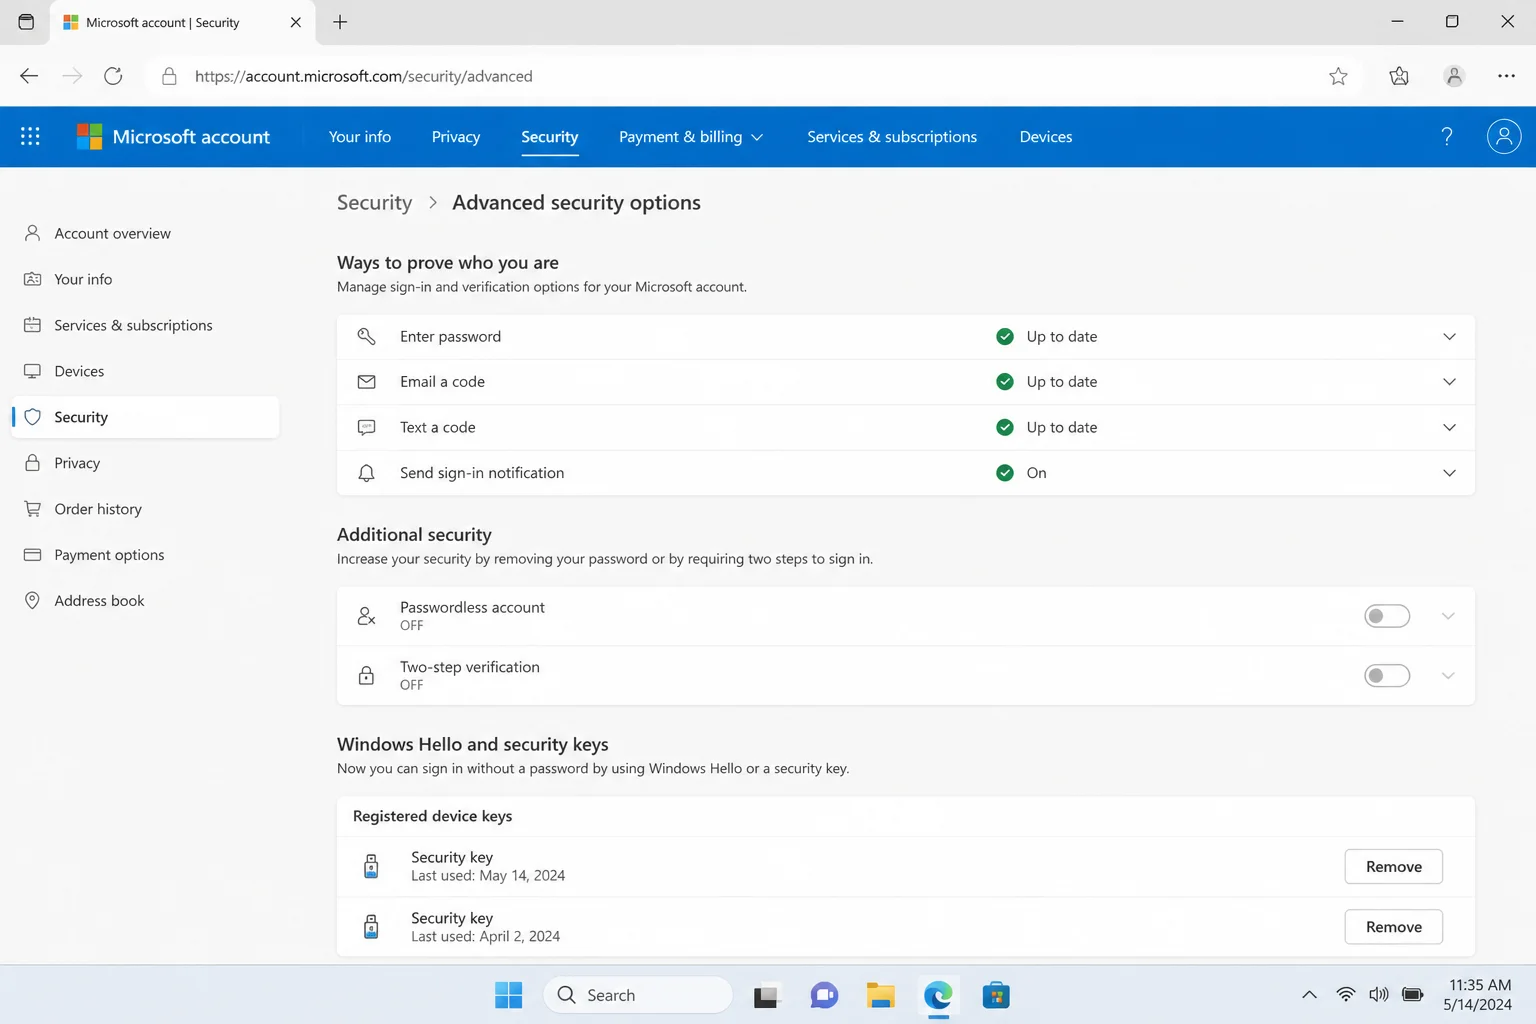Open File Explorer from taskbar

click(880, 995)
